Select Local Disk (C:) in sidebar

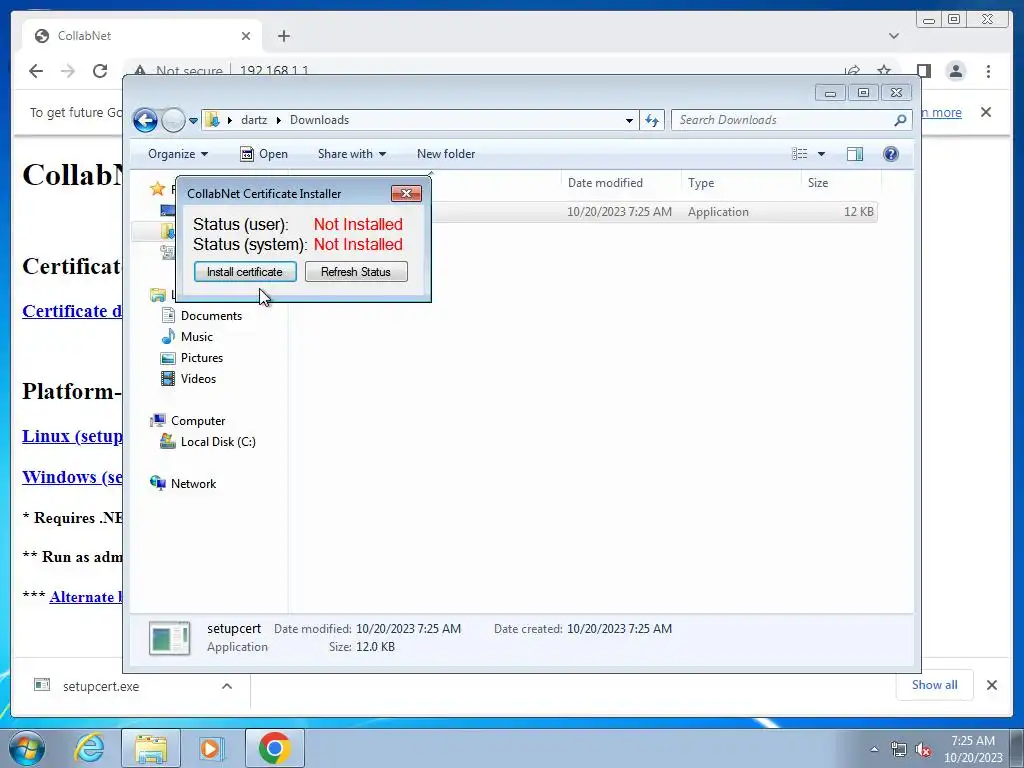pyautogui.click(x=208, y=442)
